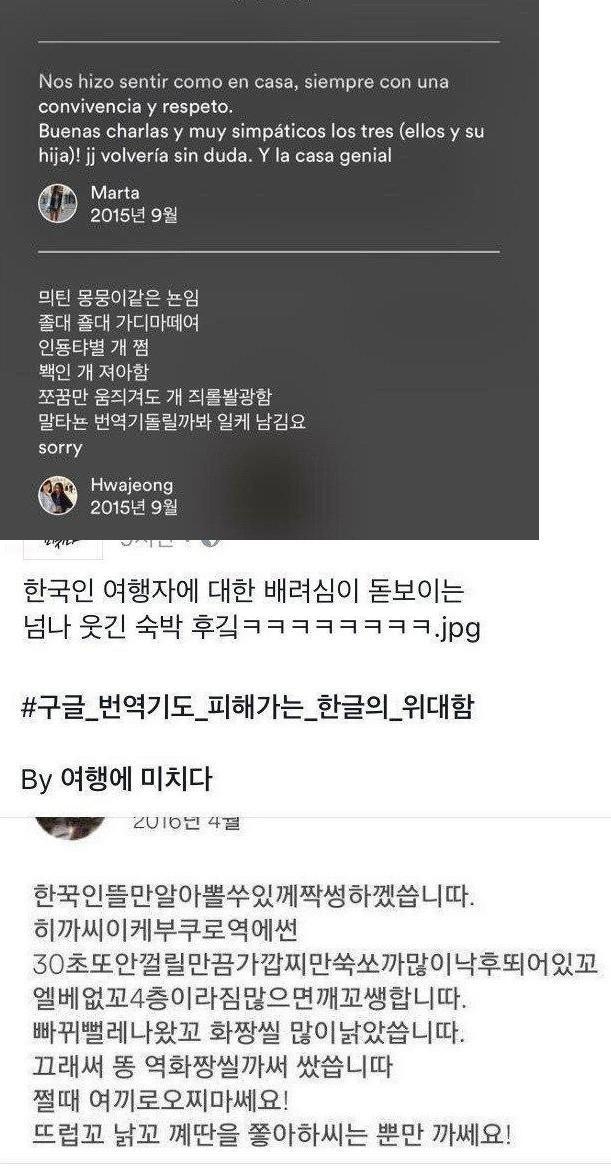This screenshot has width=611, height=1169.
Task: Click the reviewer name Hwajeong
Action: pos(132,485)
